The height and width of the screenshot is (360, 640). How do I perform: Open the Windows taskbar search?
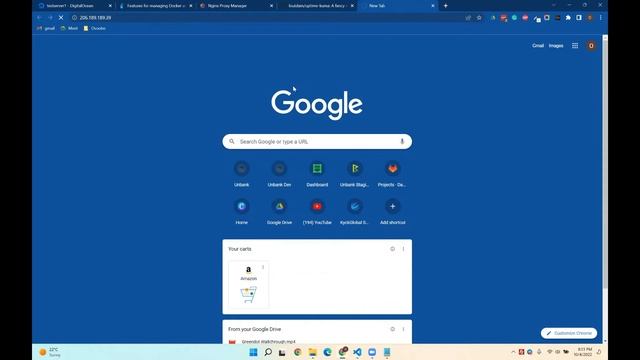click(x=268, y=352)
